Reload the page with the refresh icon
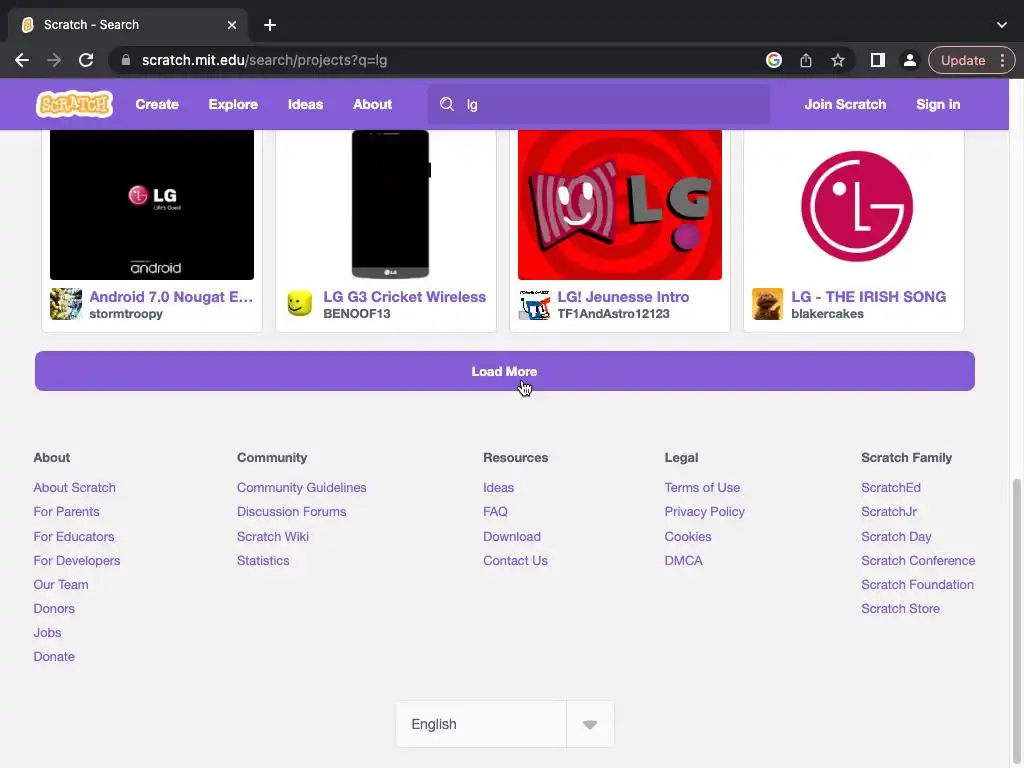Image resolution: width=1024 pixels, height=768 pixels. [x=86, y=60]
